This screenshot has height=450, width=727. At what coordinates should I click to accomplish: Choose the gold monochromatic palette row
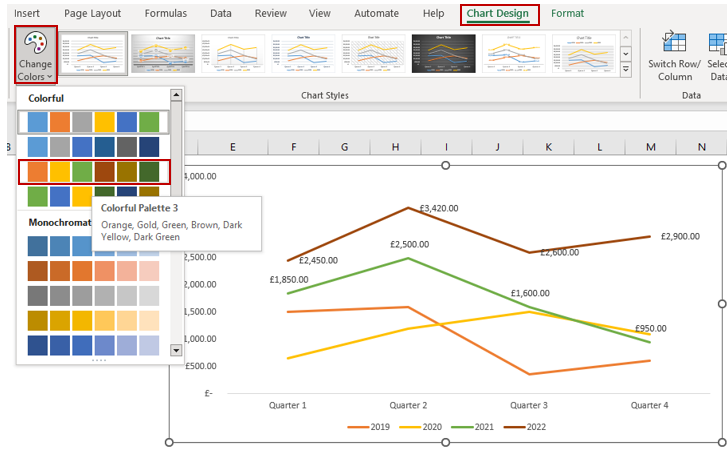click(93, 321)
